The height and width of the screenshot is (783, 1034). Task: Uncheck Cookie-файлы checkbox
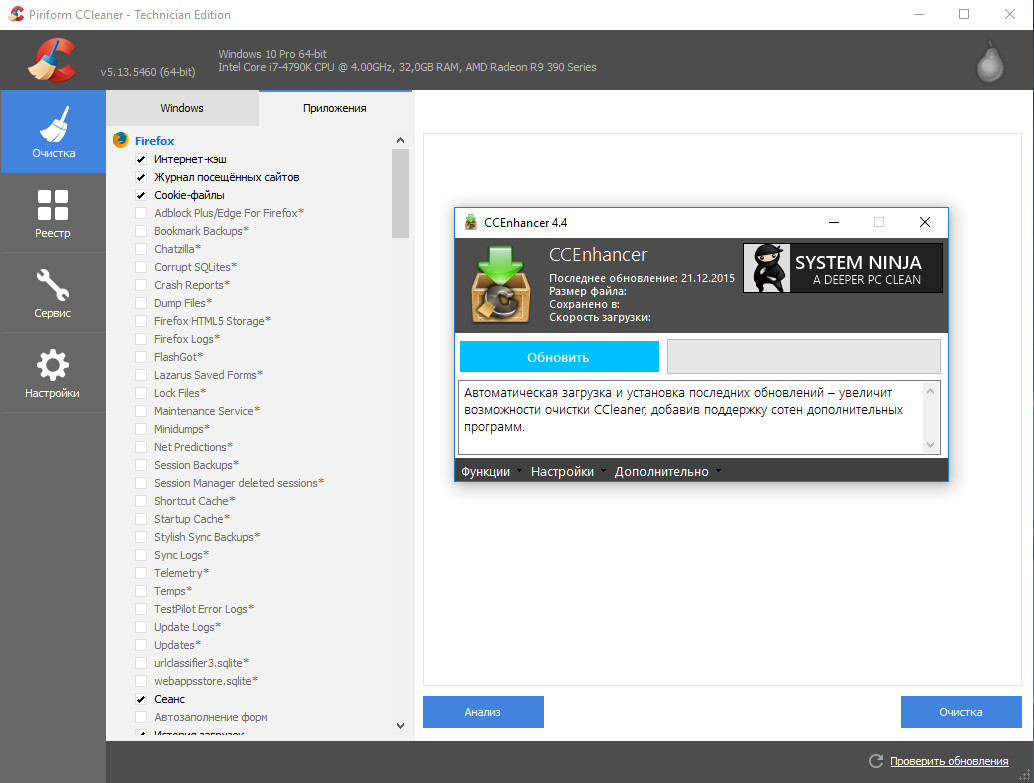tap(141, 195)
